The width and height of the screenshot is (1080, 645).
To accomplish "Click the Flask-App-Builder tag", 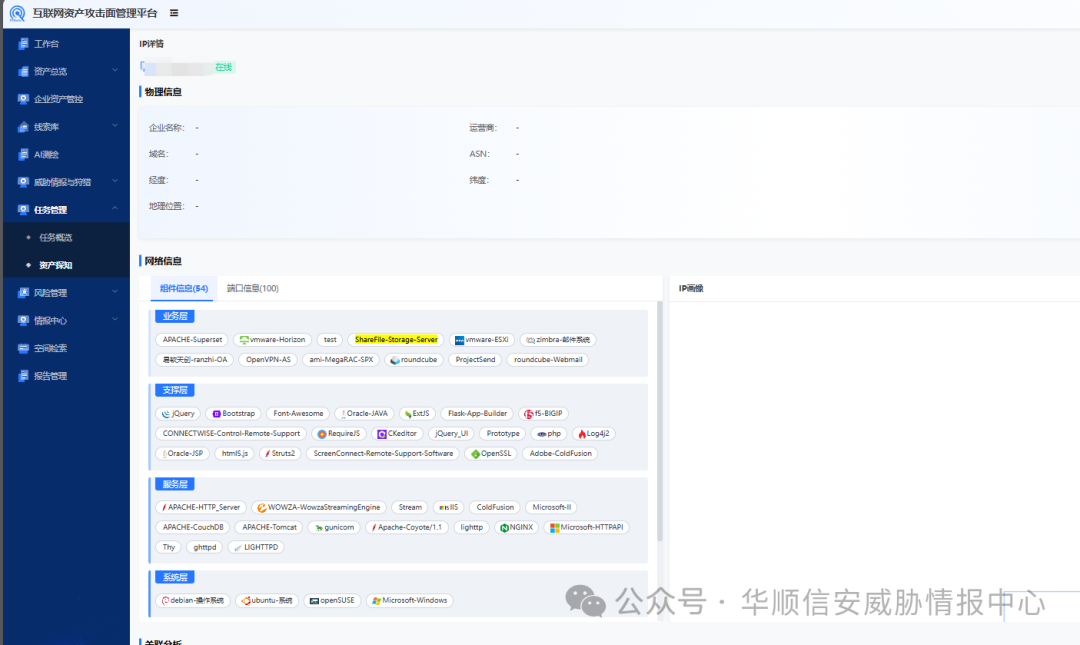I will pyautogui.click(x=477, y=413).
